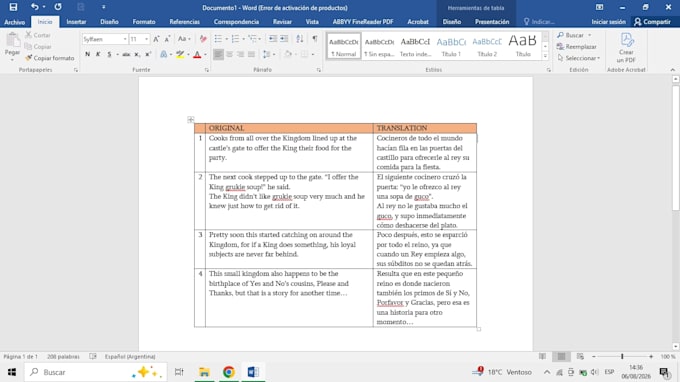Image resolution: width=680 pixels, height=382 pixels.
Task: Decrease font size with the small A button
Action: point(167,39)
